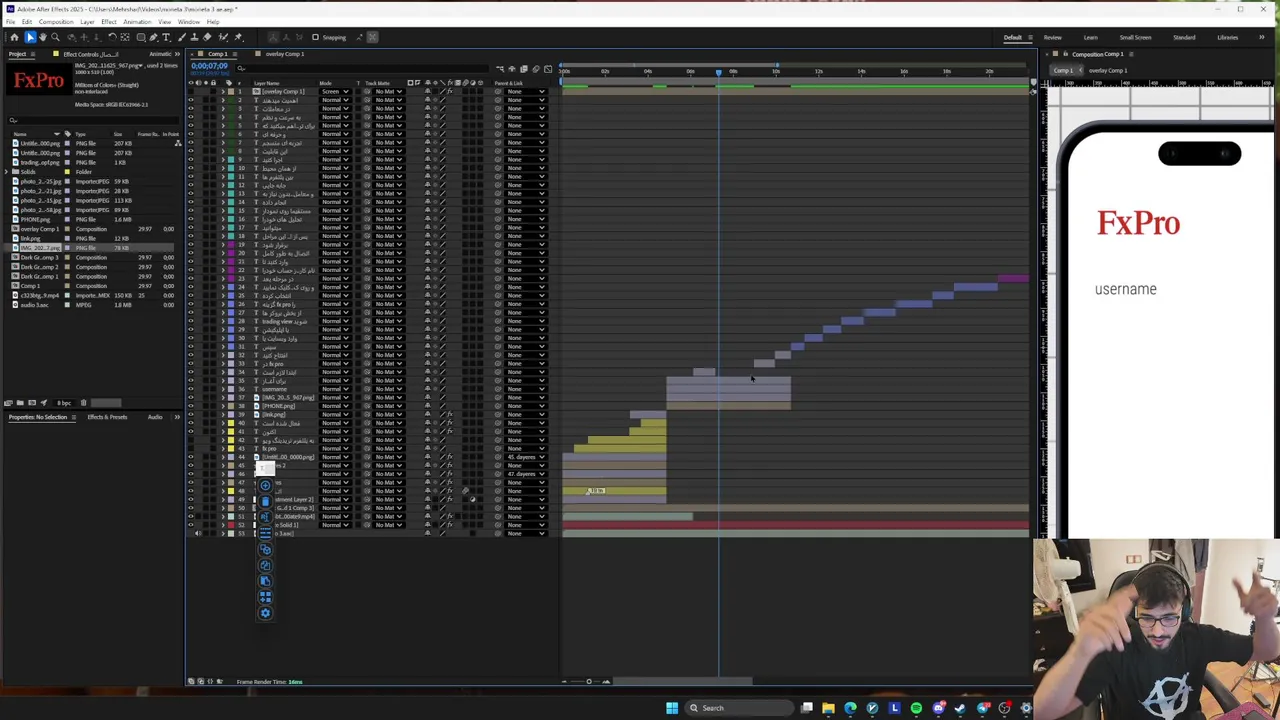The height and width of the screenshot is (720, 1280).
Task: Toggle hide shy layers in timeline header
Action: 512,69
